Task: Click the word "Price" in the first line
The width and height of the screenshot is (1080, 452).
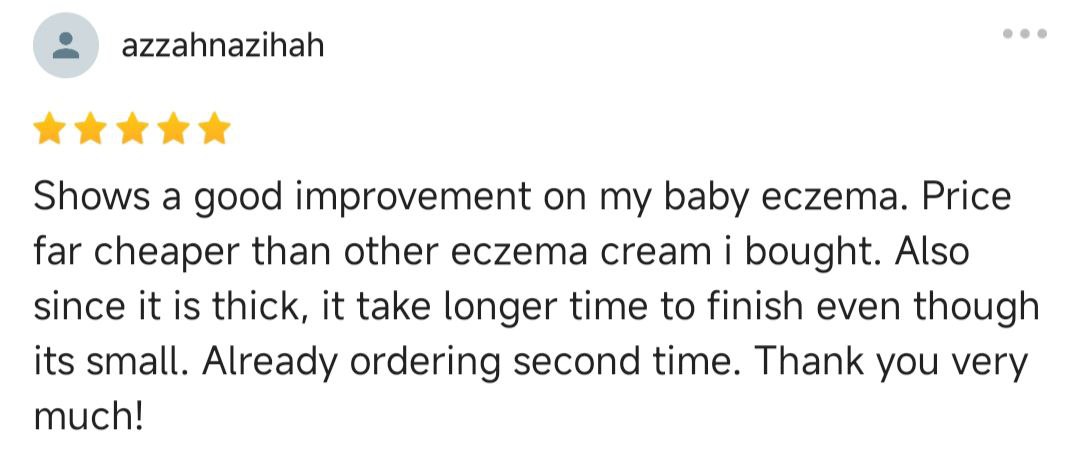Action: point(966,197)
